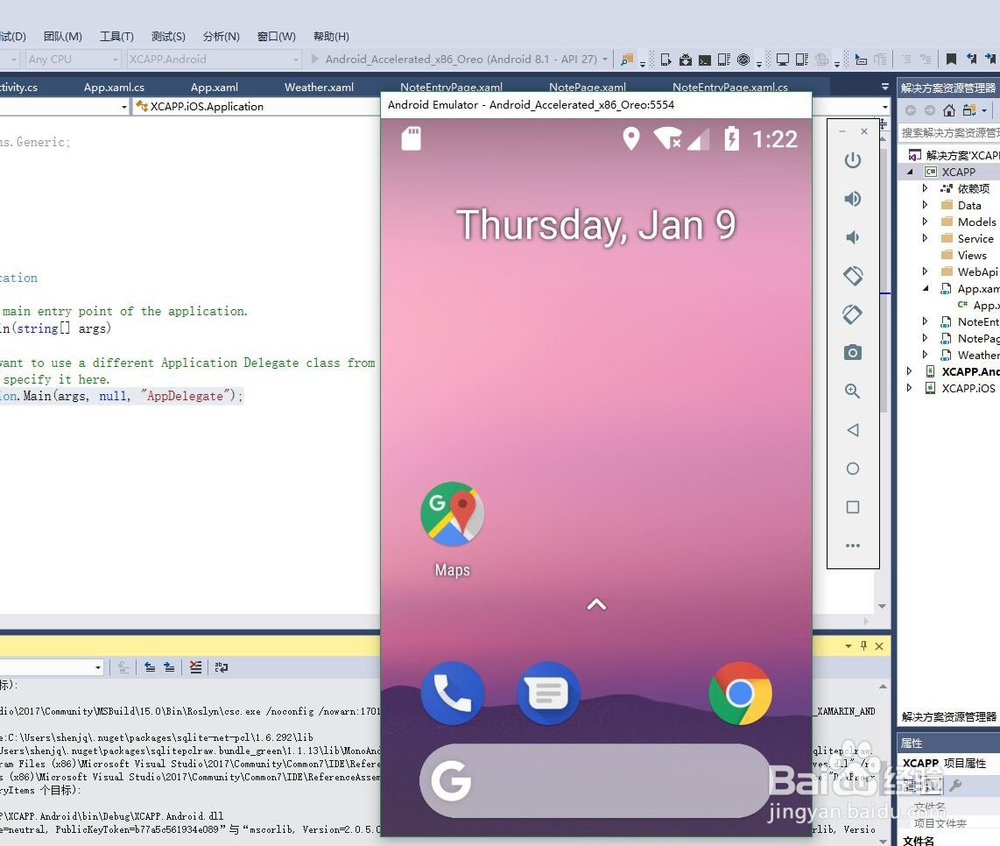Open the 测试(S) menu
The image size is (1000, 846).
168,36
